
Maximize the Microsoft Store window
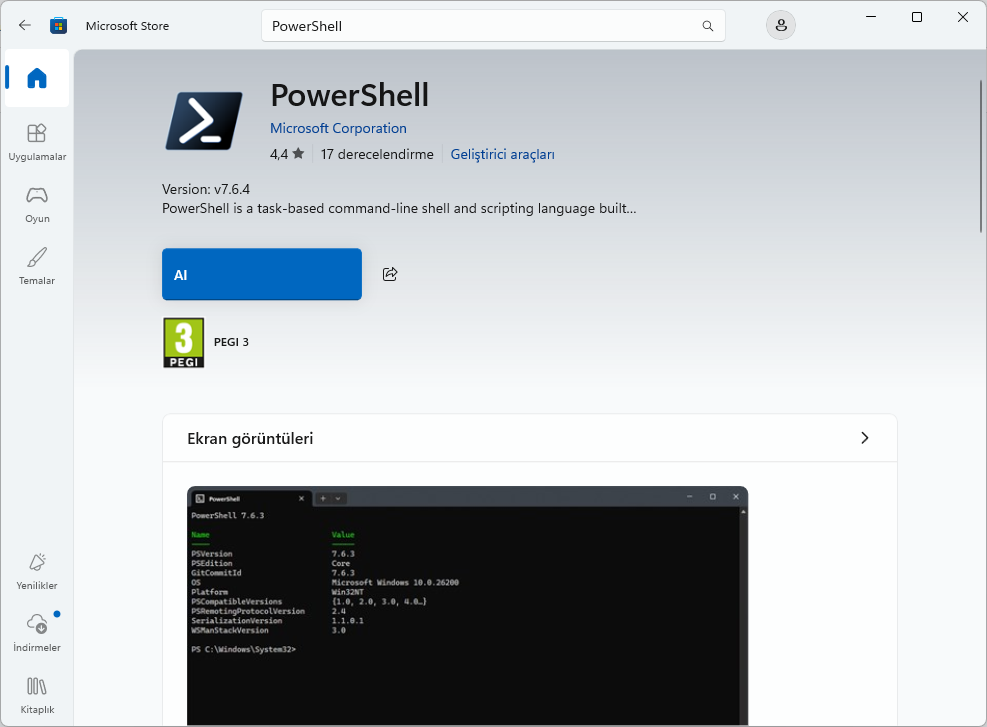pos(917,17)
